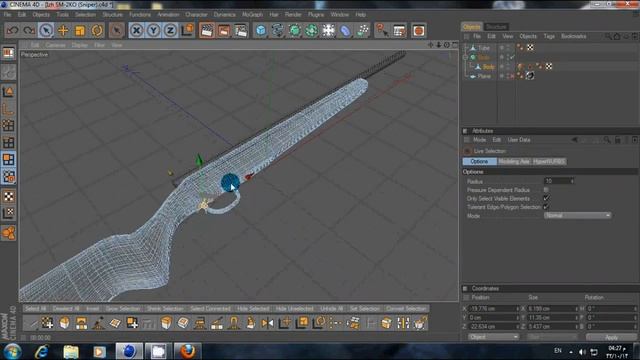The width and height of the screenshot is (640, 360).
Task: Click the Undo arrow icon
Action: coord(13,31)
